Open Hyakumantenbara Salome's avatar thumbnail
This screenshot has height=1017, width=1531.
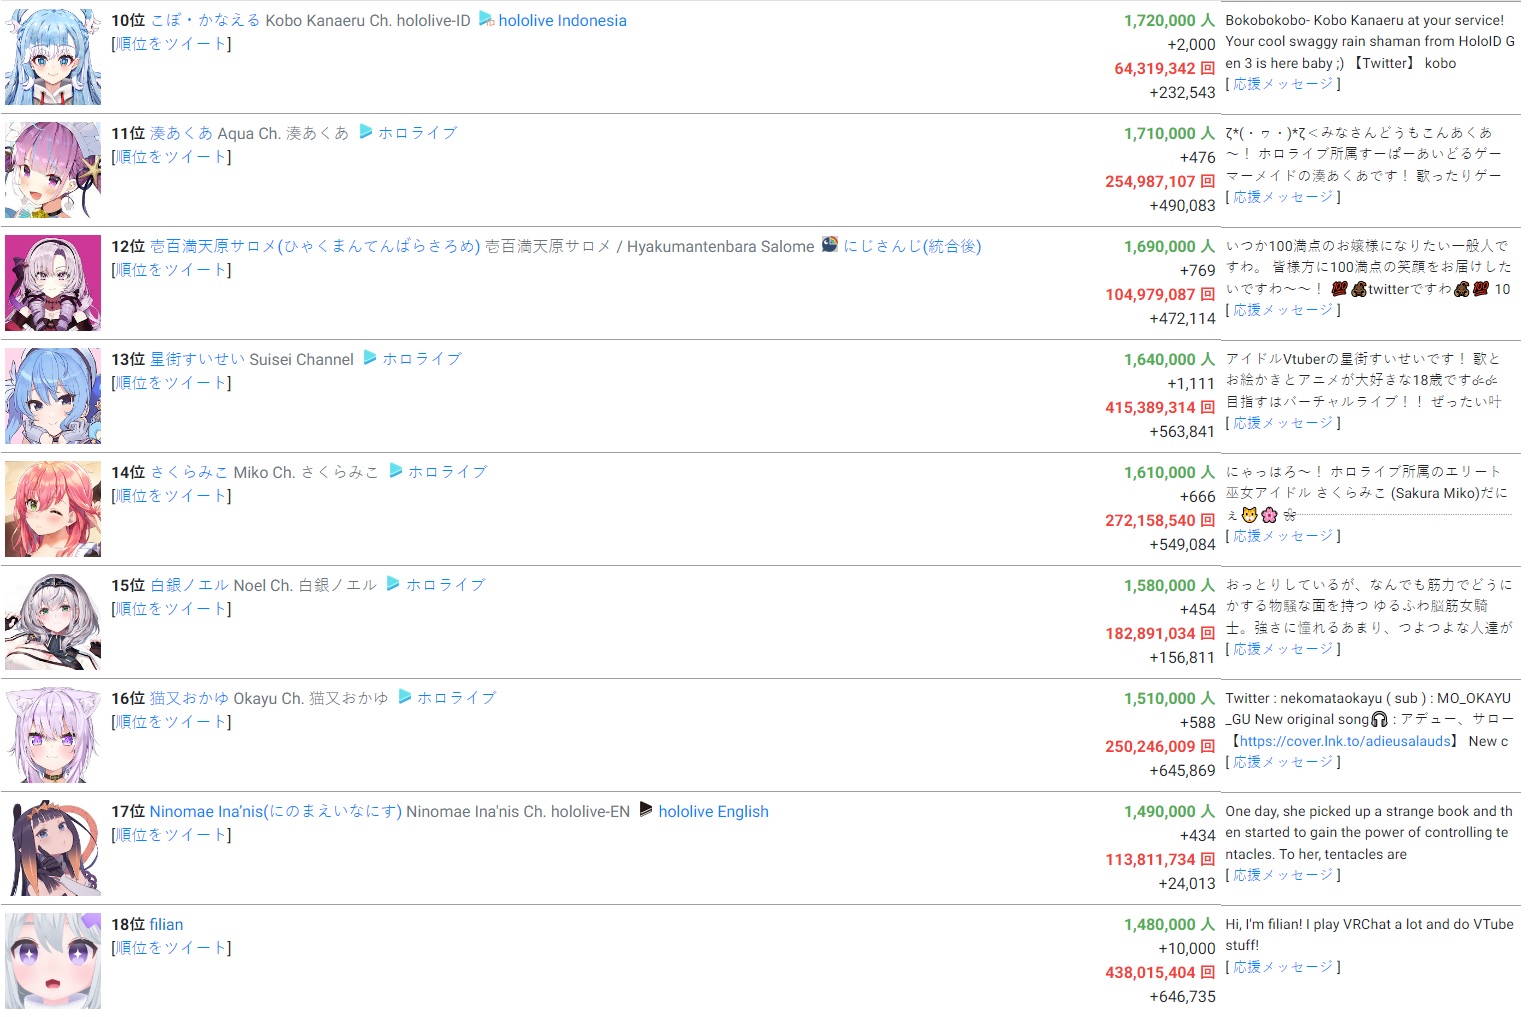pyautogui.click(x=53, y=283)
